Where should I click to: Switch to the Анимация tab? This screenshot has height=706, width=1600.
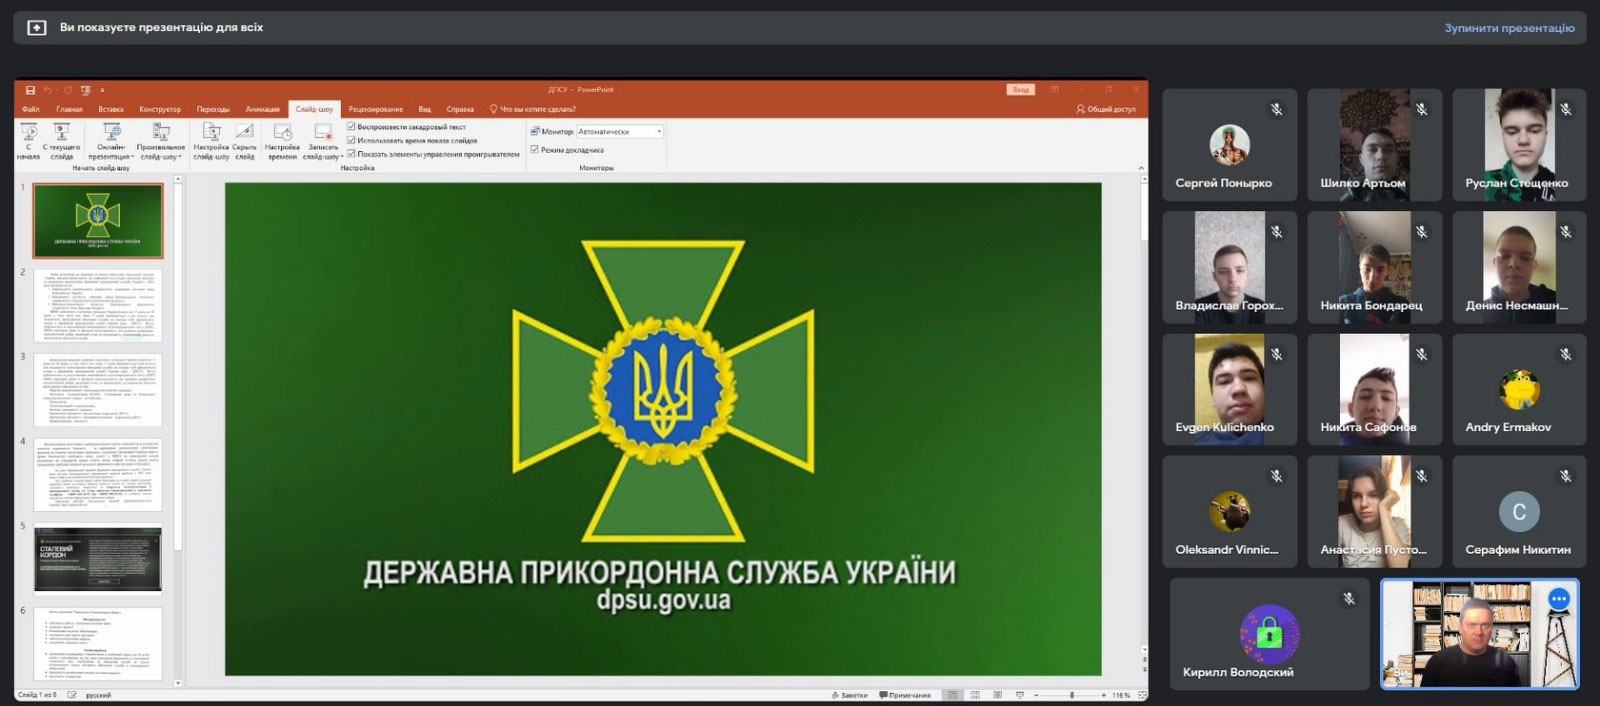point(263,109)
